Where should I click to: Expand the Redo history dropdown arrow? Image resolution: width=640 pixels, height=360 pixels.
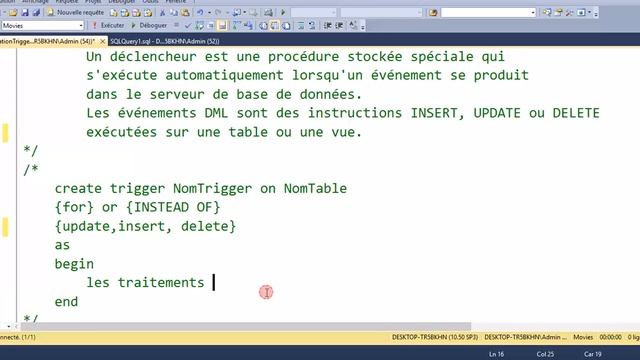227,13
